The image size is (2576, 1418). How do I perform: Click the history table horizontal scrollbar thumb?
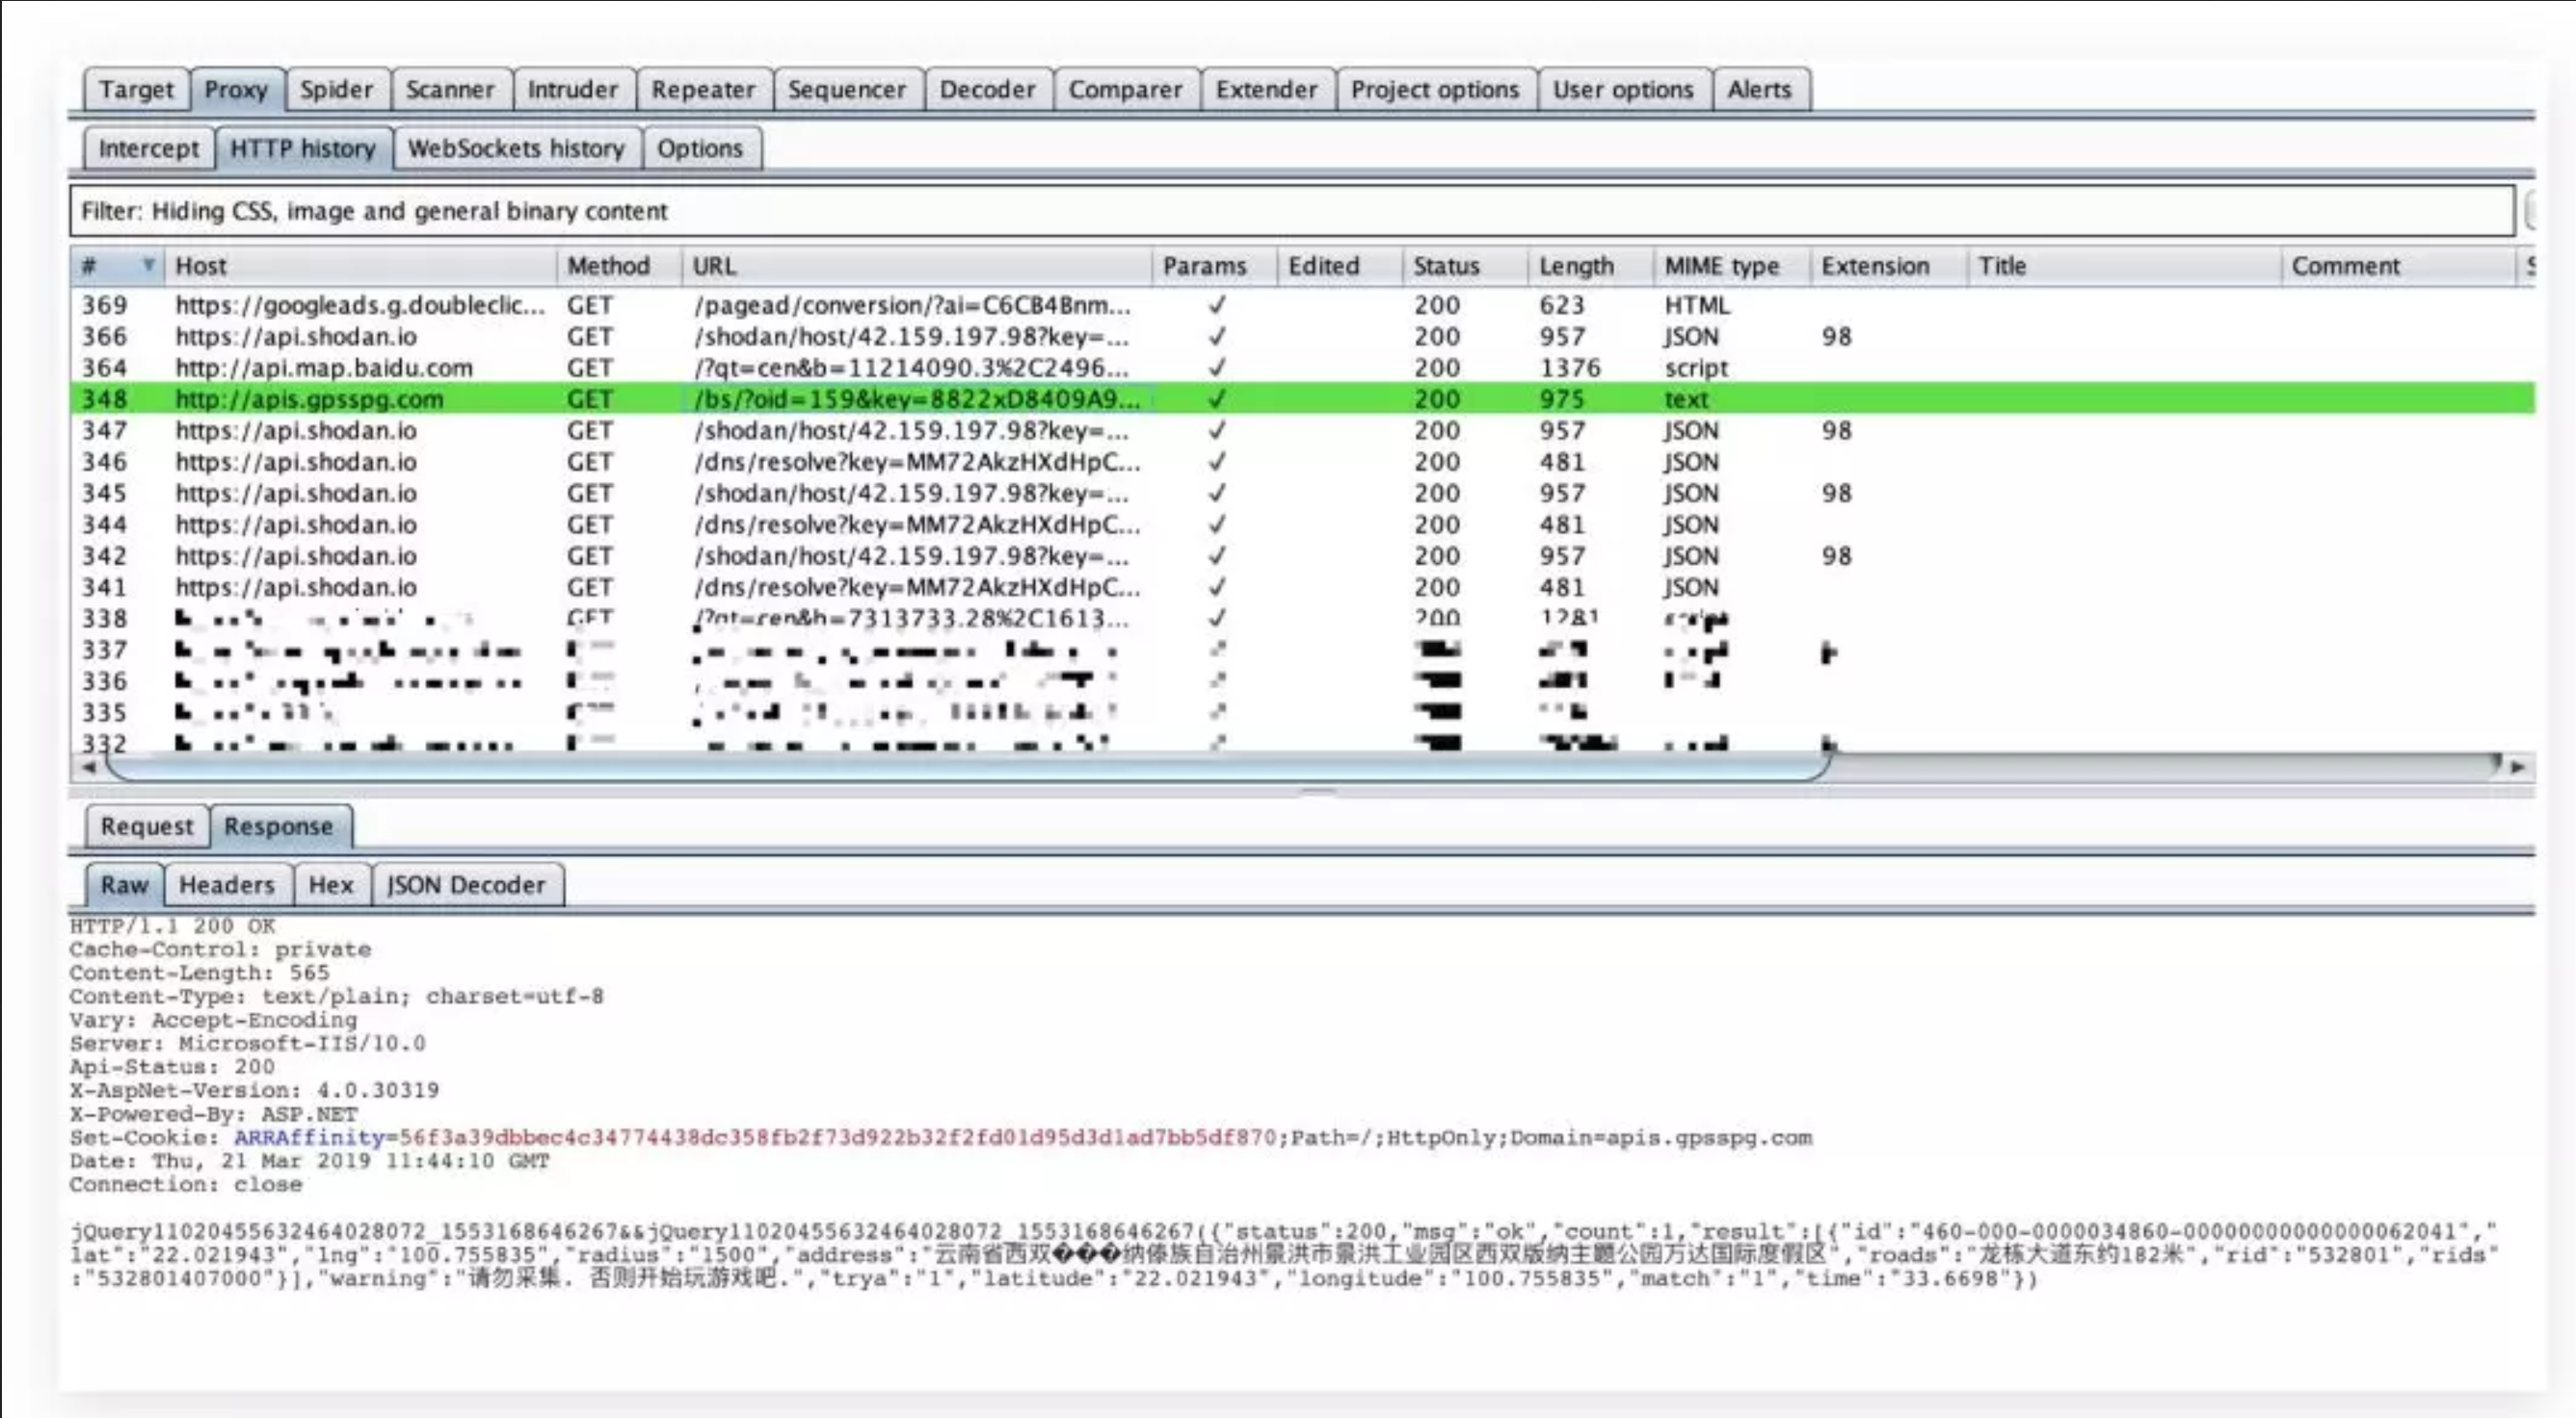point(968,768)
